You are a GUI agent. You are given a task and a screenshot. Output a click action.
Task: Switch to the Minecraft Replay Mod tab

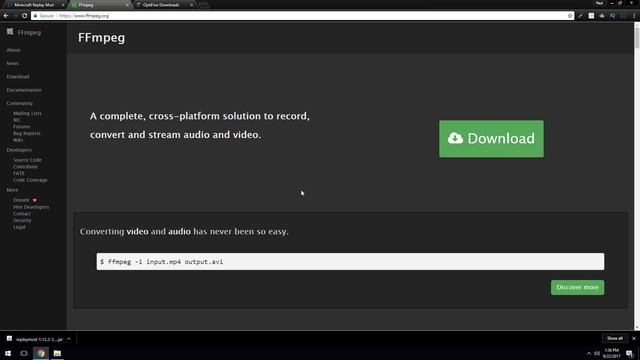[x=33, y=5]
